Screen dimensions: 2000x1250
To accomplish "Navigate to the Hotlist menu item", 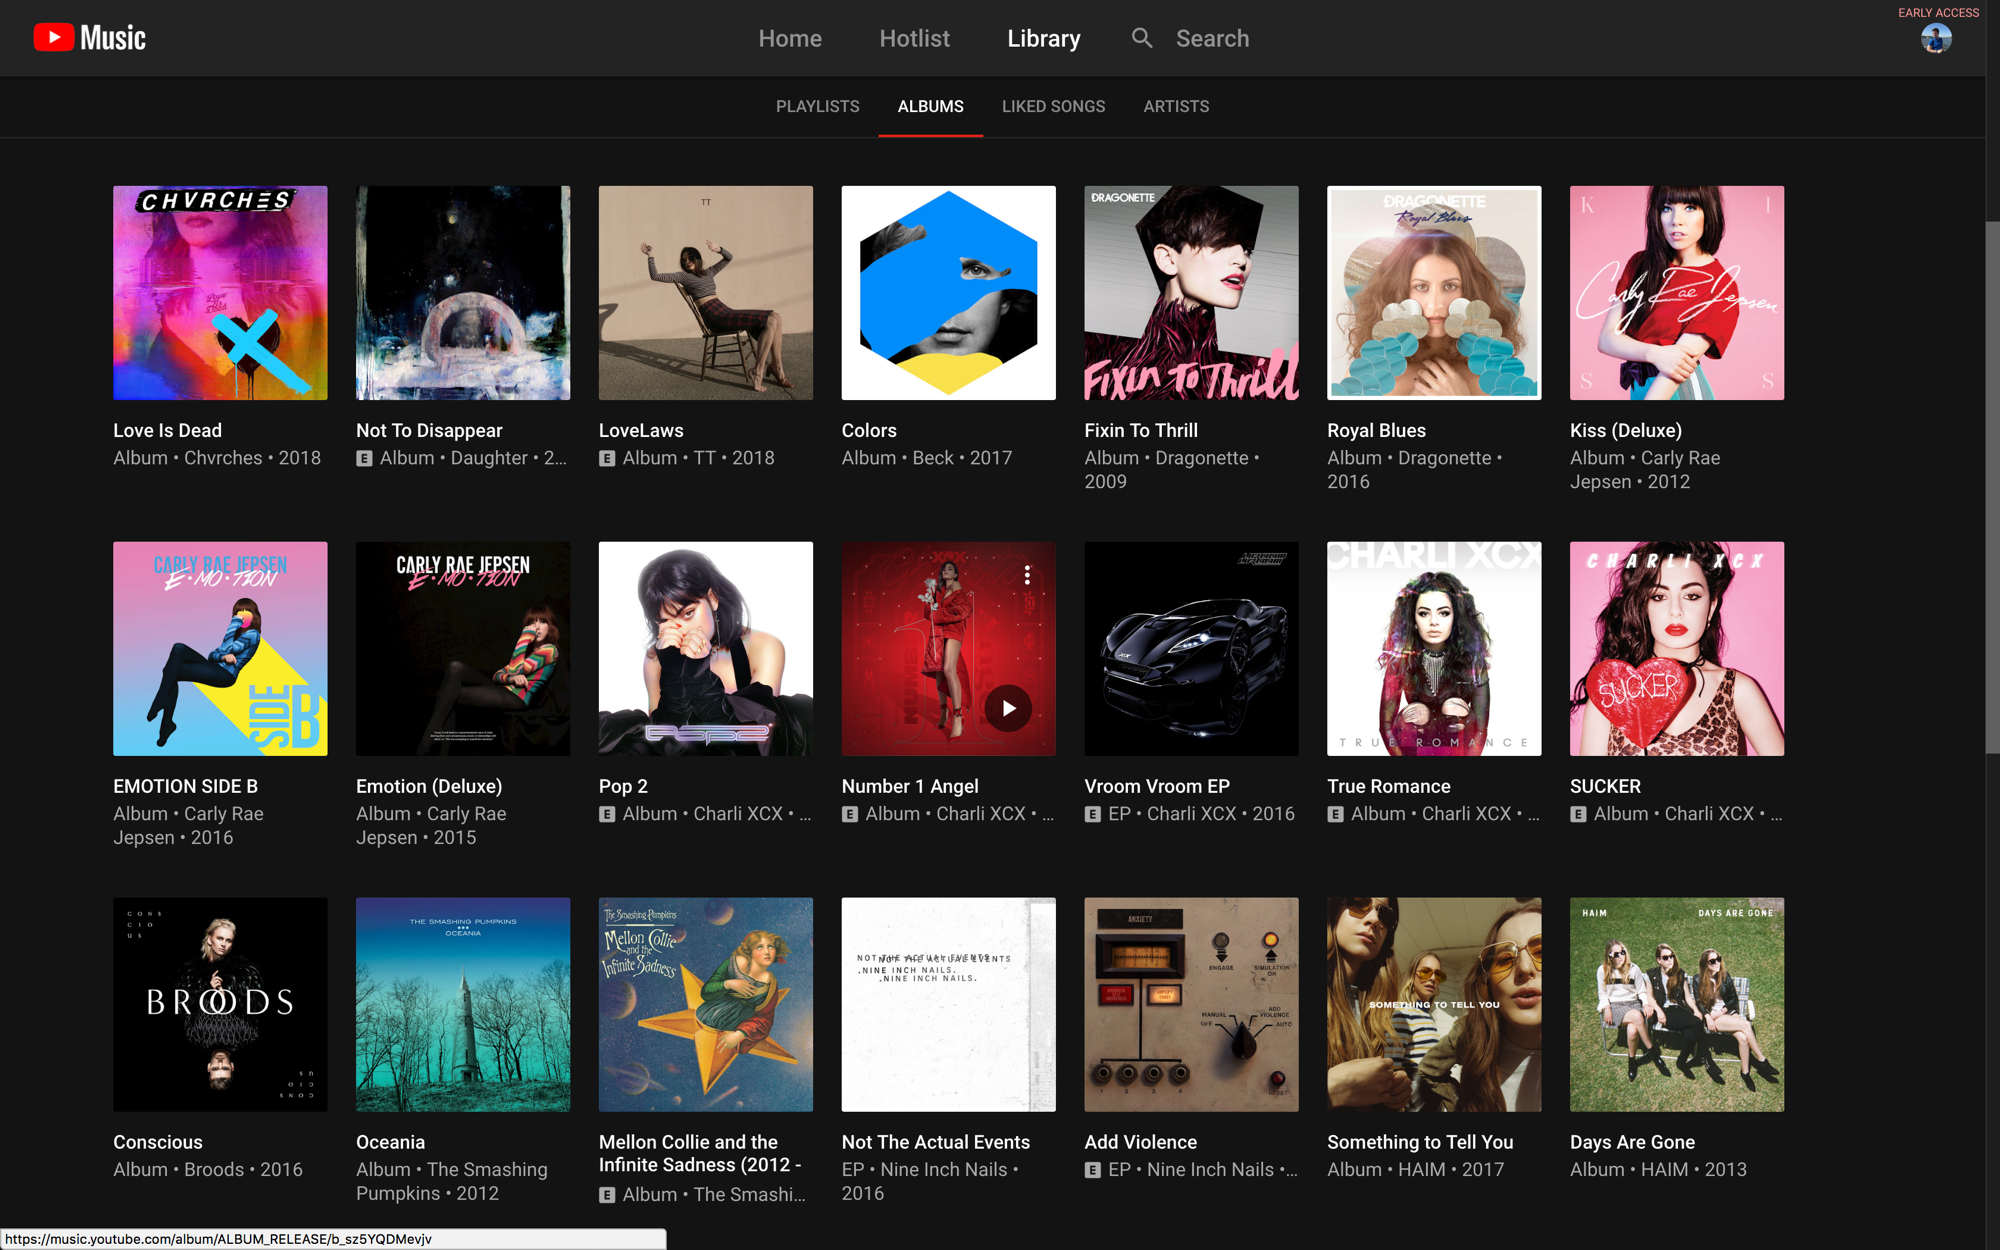I will pos(914,39).
